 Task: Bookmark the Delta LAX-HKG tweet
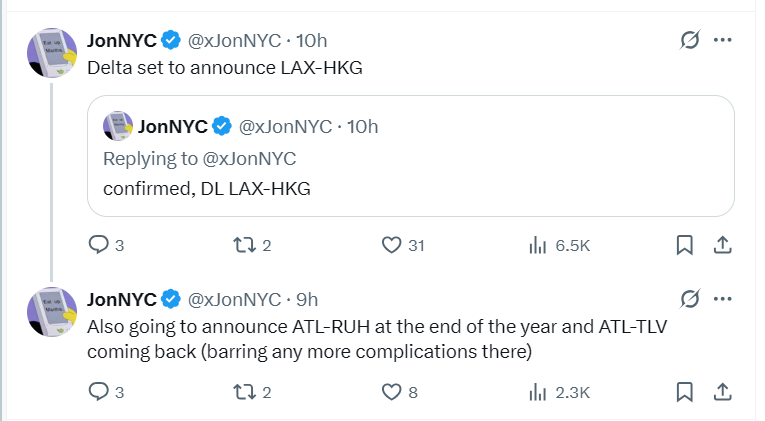[685, 245]
